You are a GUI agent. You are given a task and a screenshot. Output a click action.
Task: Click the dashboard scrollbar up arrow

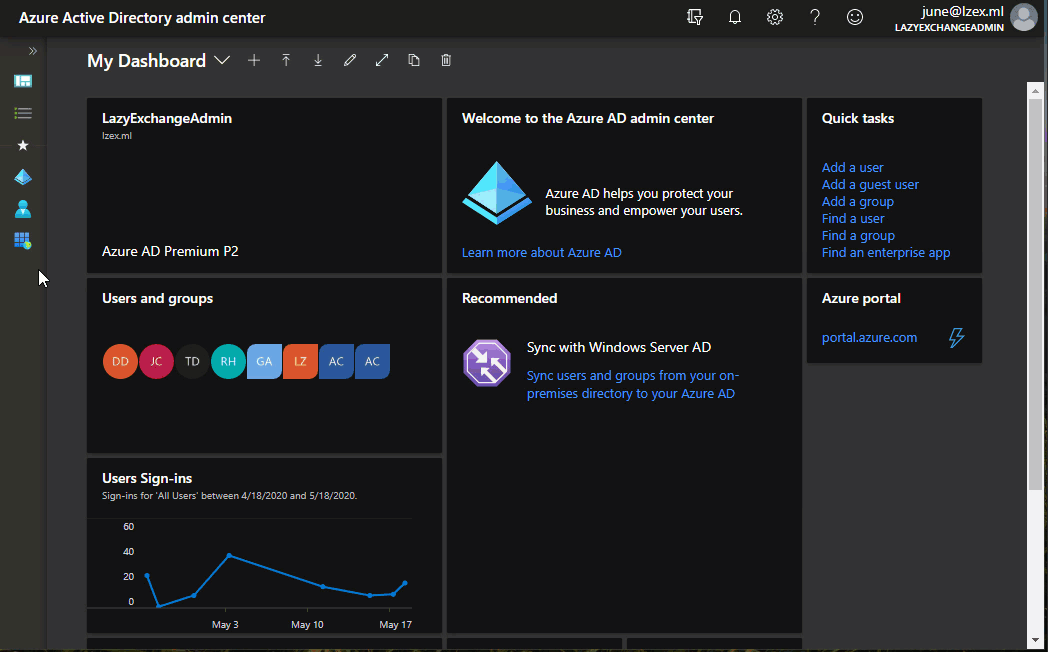1035,91
